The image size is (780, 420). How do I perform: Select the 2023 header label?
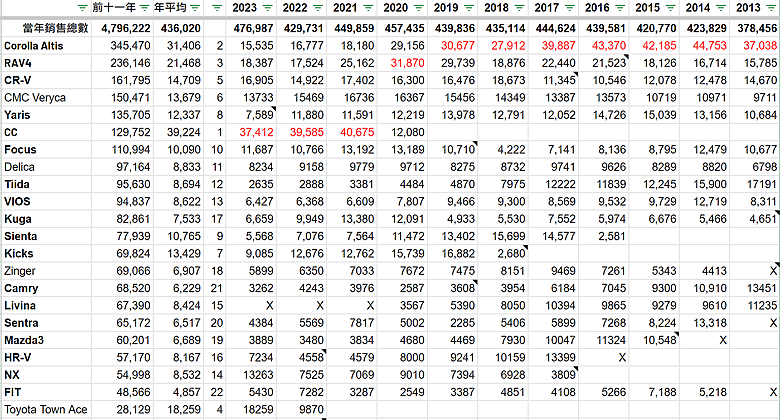(244, 8)
